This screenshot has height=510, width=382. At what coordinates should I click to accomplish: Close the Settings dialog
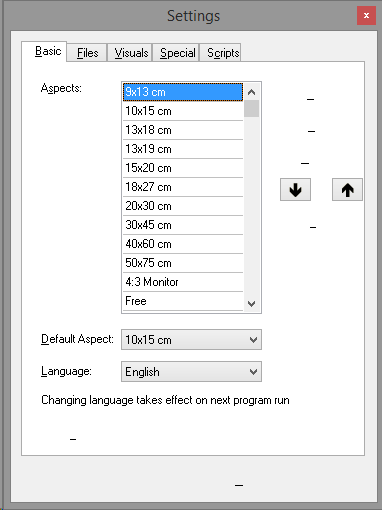366,16
